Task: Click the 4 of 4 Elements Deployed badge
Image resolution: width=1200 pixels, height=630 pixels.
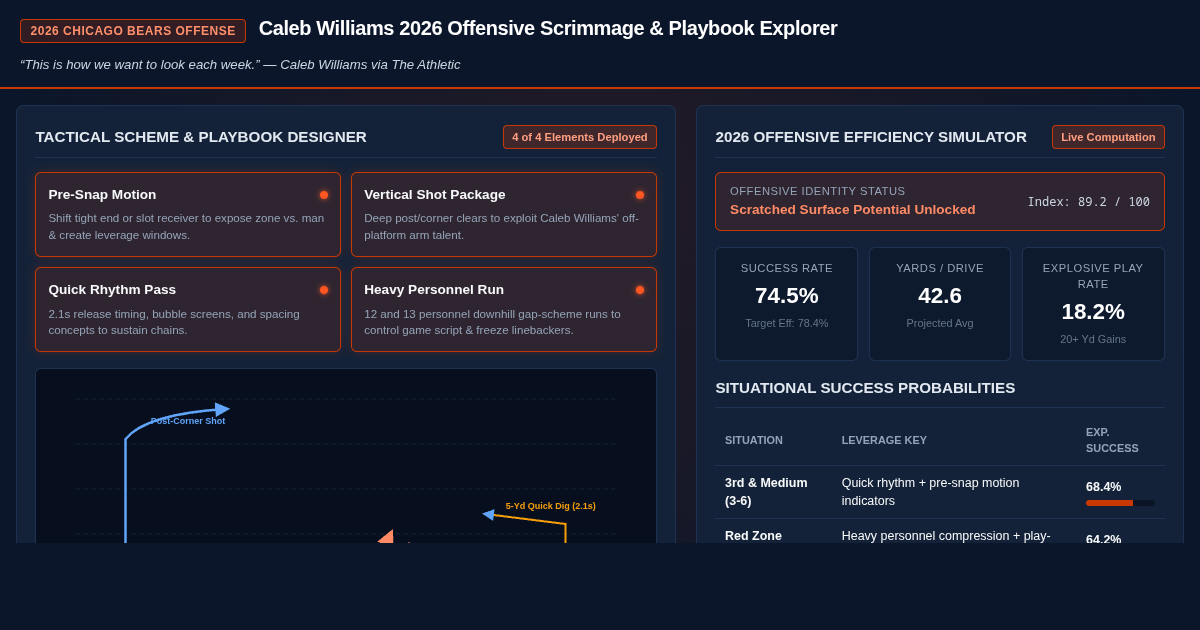Action: [x=580, y=137]
